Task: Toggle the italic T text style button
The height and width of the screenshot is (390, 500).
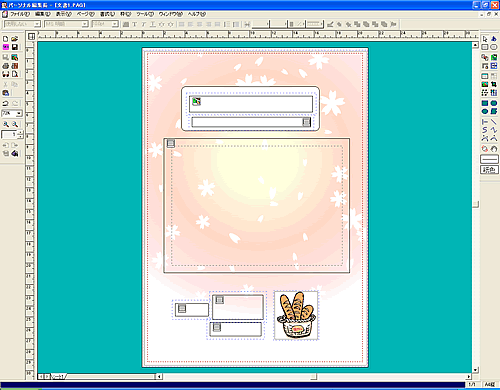Action: (x=144, y=24)
